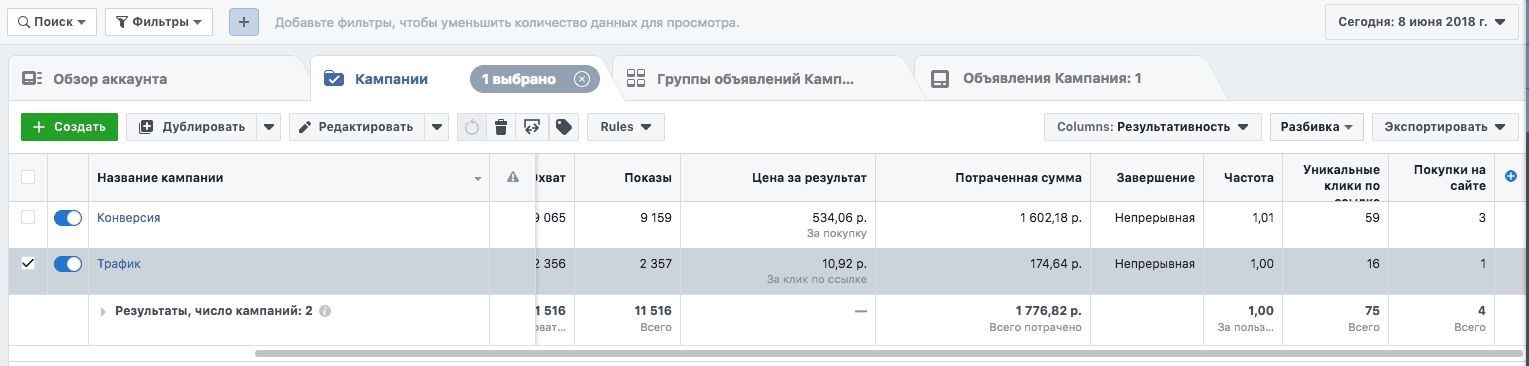Open the Экспортировать dropdown
This screenshot has height=366, width=1529.
pos(1445,127)
